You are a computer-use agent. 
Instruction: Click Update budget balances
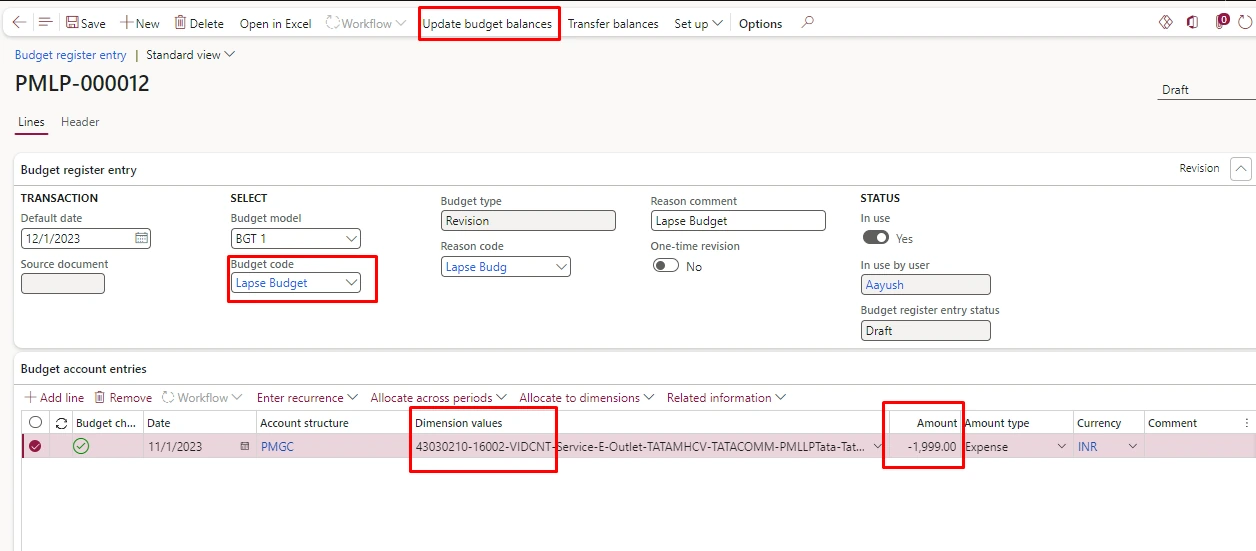pos(487,23)
